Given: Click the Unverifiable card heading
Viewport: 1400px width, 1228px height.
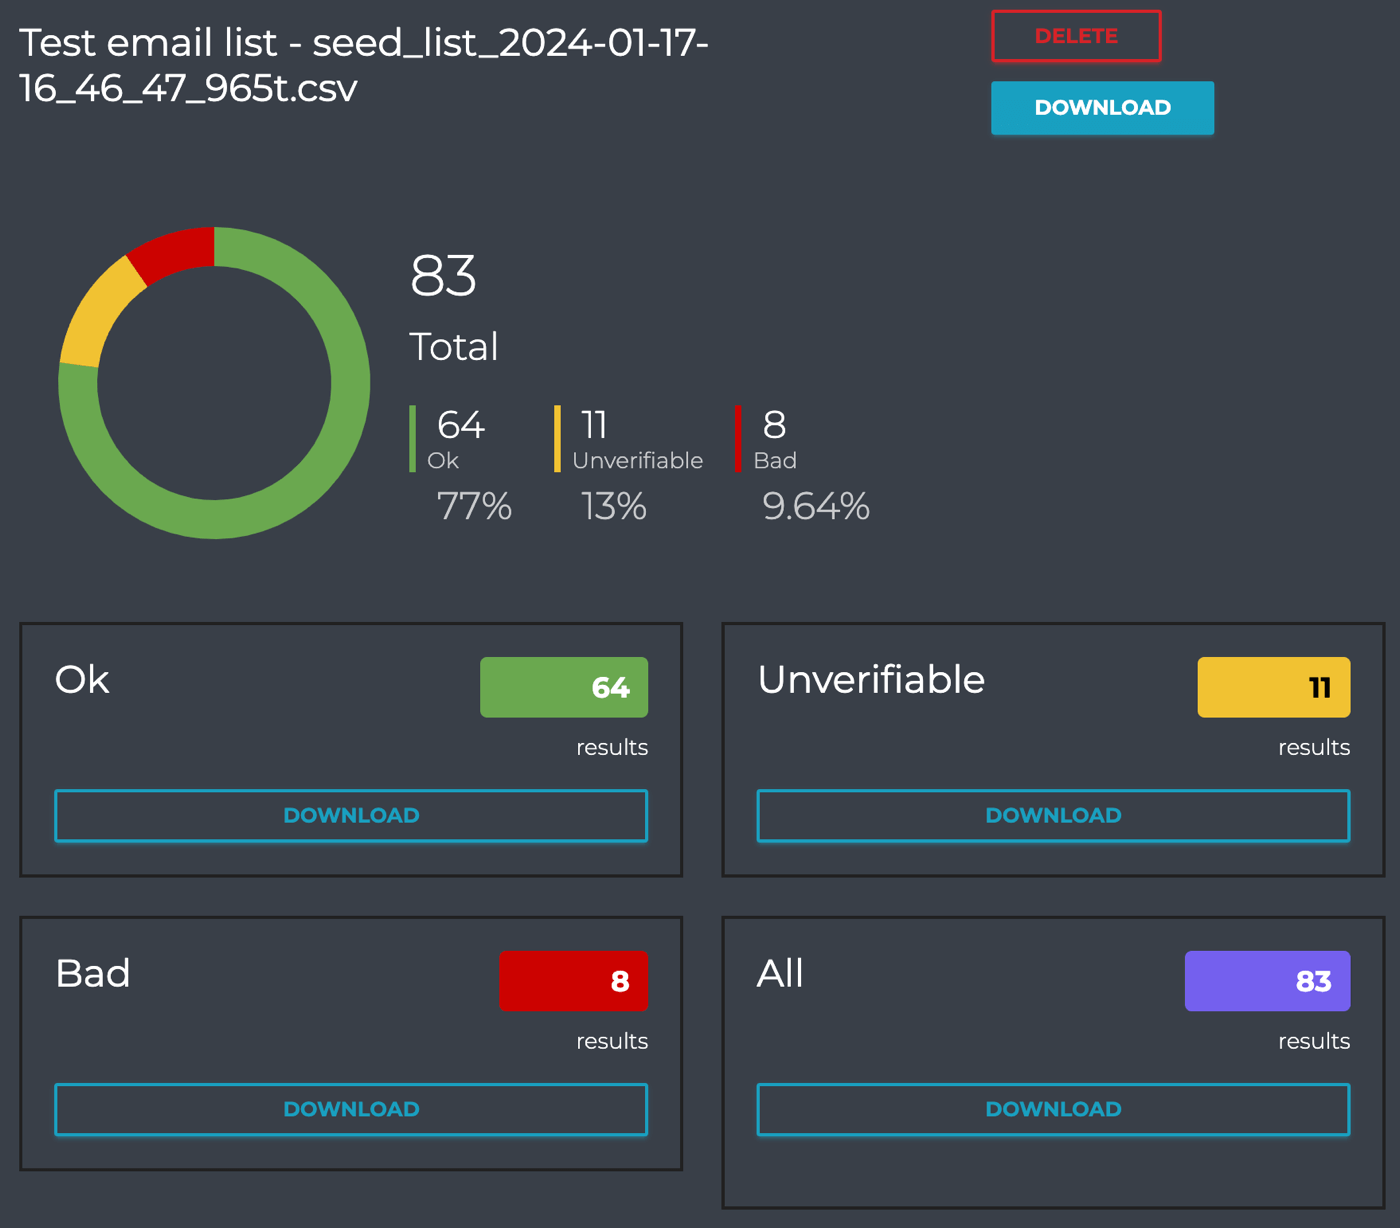Looking at the screenshot, I should pos(871,680).
